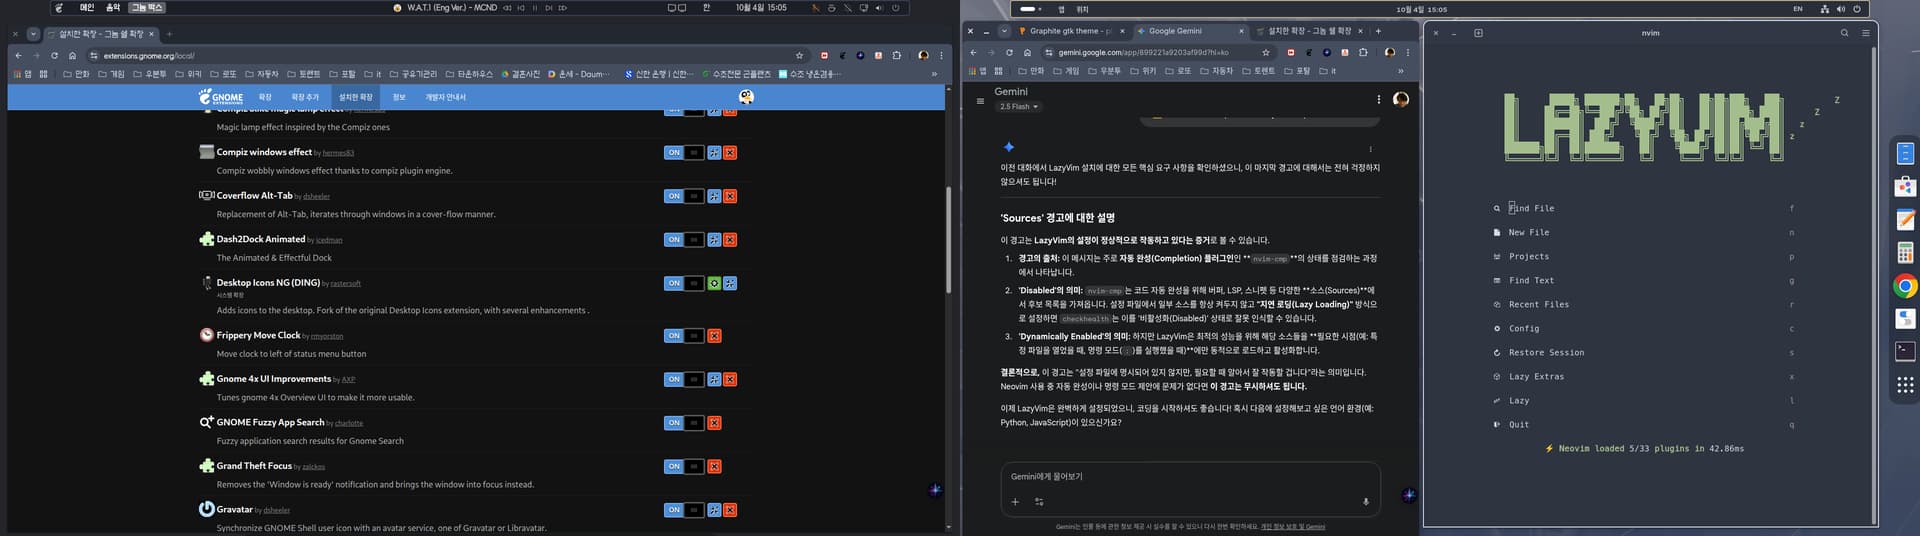
Task: Expand hidden bookmarks chevron in Gemini browser
Action: (1400, 71)
